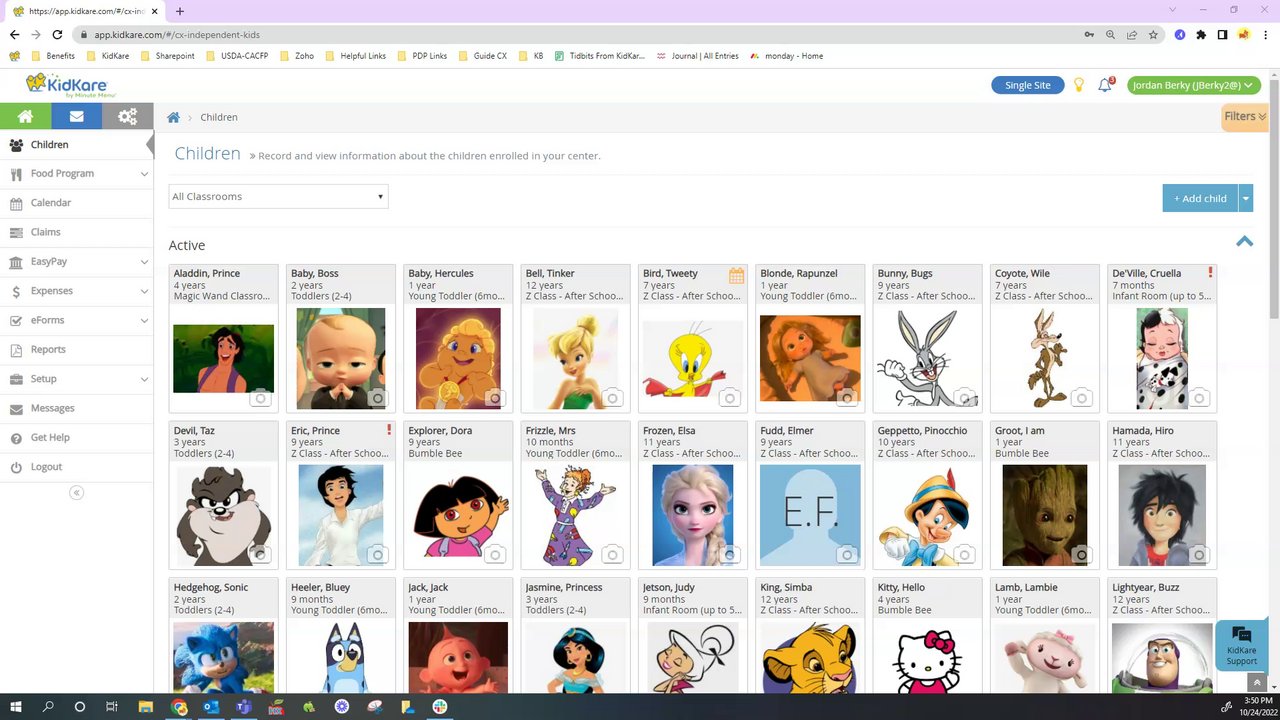This screenshot has width=1280, height=720.
Task: Open the blue envelope messages tab
Action: tap(76, 116)
